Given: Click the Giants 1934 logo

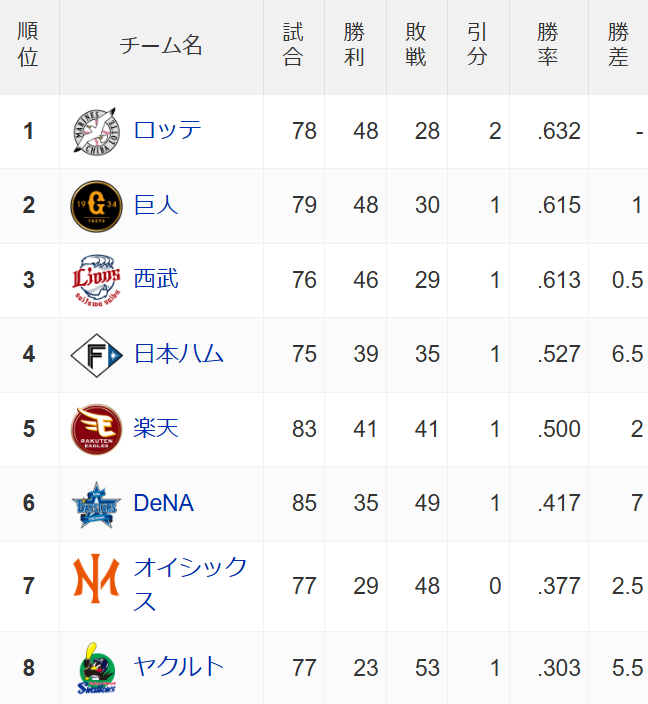Looking at the screenshot, I should click(x=97, y=206).
